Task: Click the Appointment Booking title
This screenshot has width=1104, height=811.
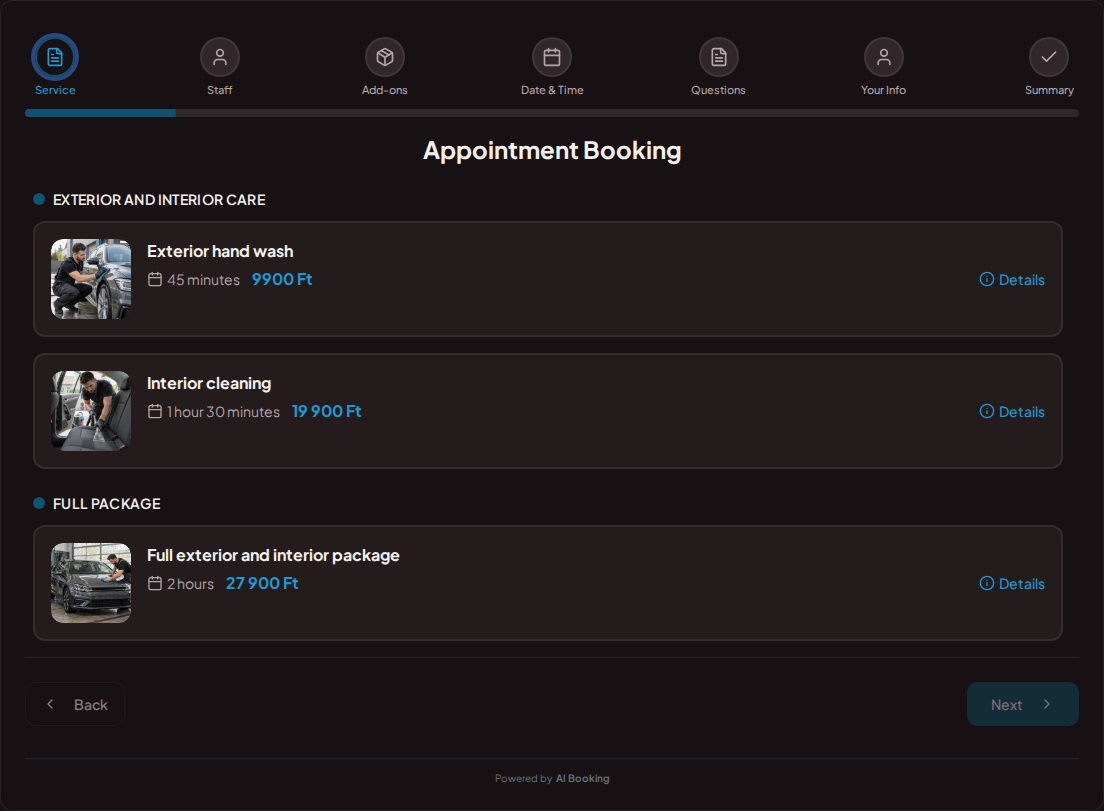Action: 552,151
